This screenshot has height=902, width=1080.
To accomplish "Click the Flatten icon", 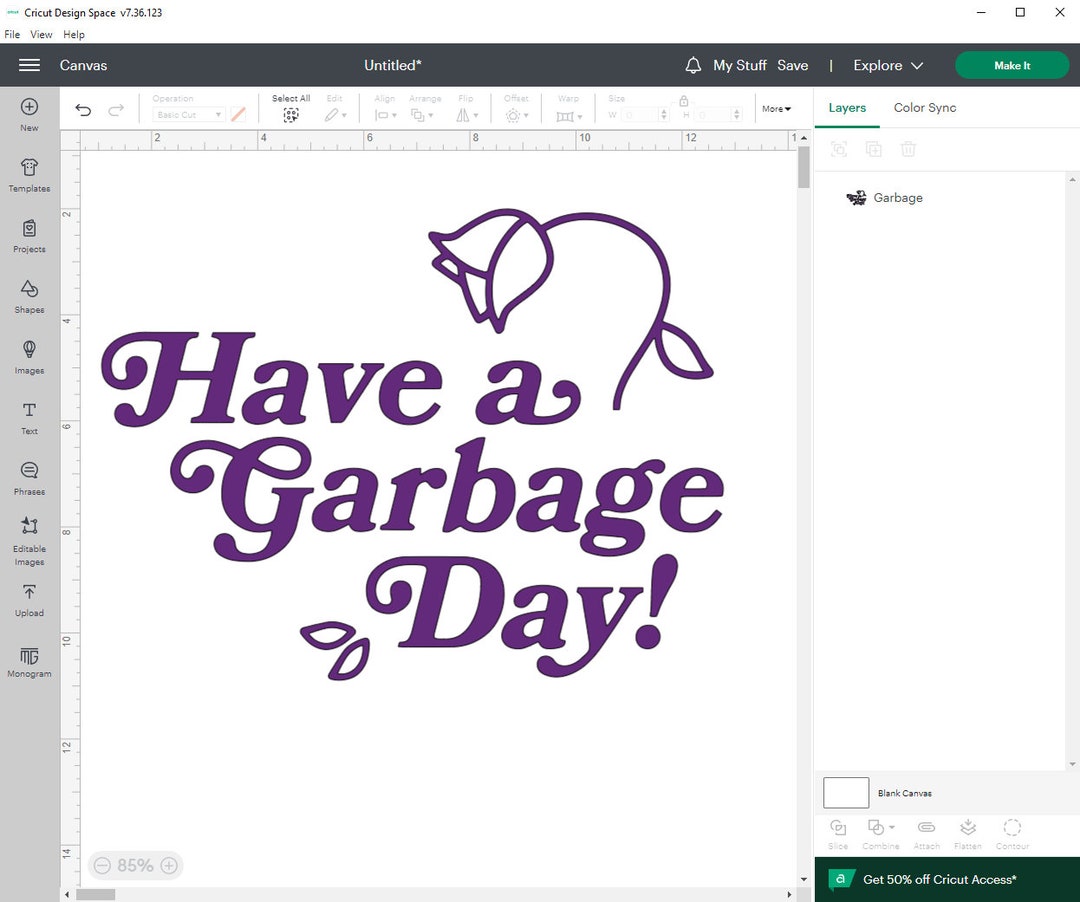I will click(967, 833).
